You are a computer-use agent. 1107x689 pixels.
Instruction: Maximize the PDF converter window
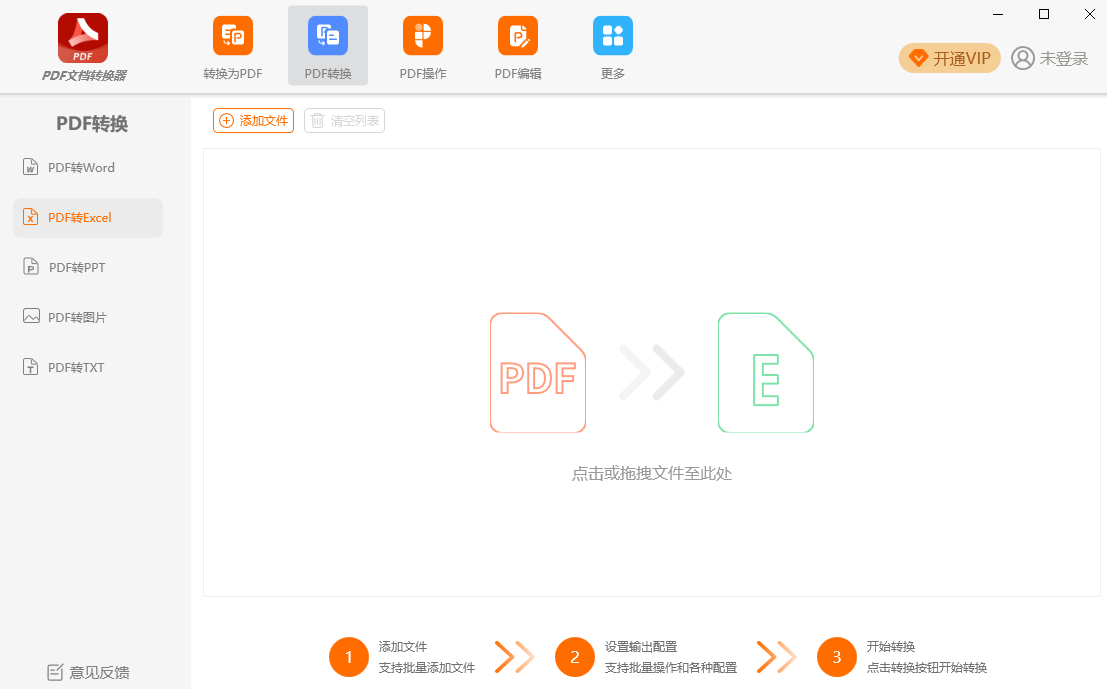point(1044,14)
